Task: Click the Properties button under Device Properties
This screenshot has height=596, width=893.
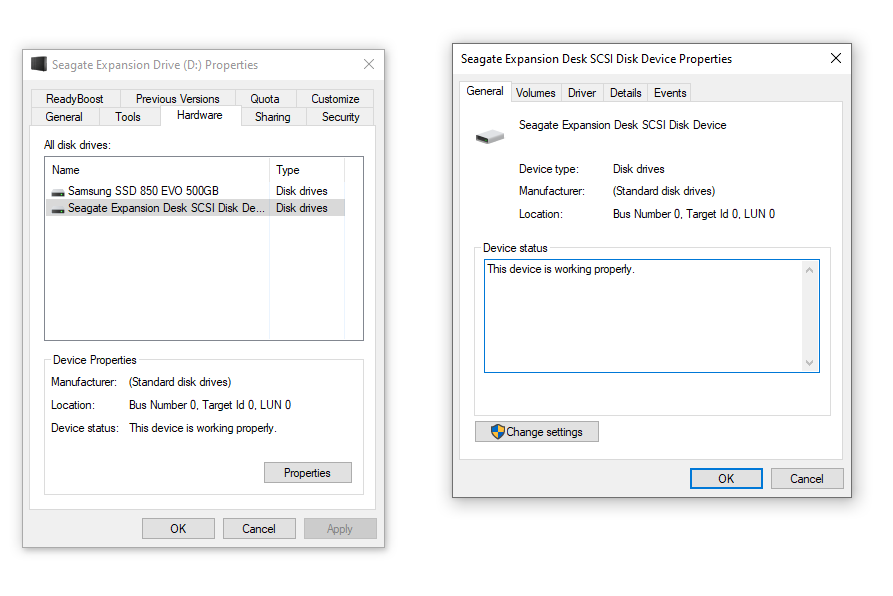Action: click(x=308, y=472)
